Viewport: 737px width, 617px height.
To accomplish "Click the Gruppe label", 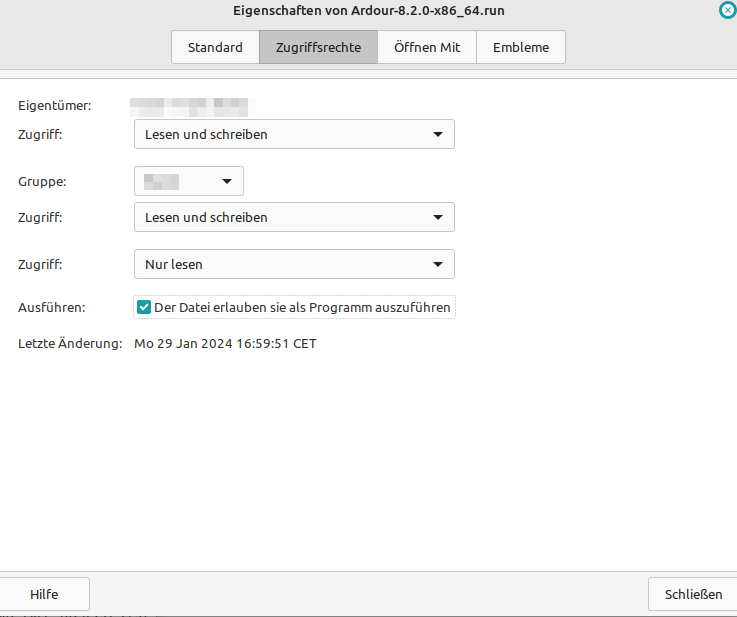I will [42, 181].
